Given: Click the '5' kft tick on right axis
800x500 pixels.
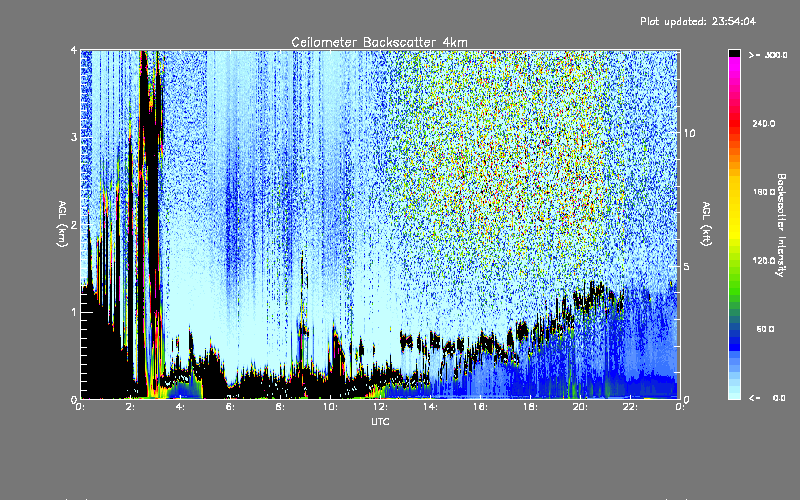Looking at the screenshot, I should (x=687, y=266).
